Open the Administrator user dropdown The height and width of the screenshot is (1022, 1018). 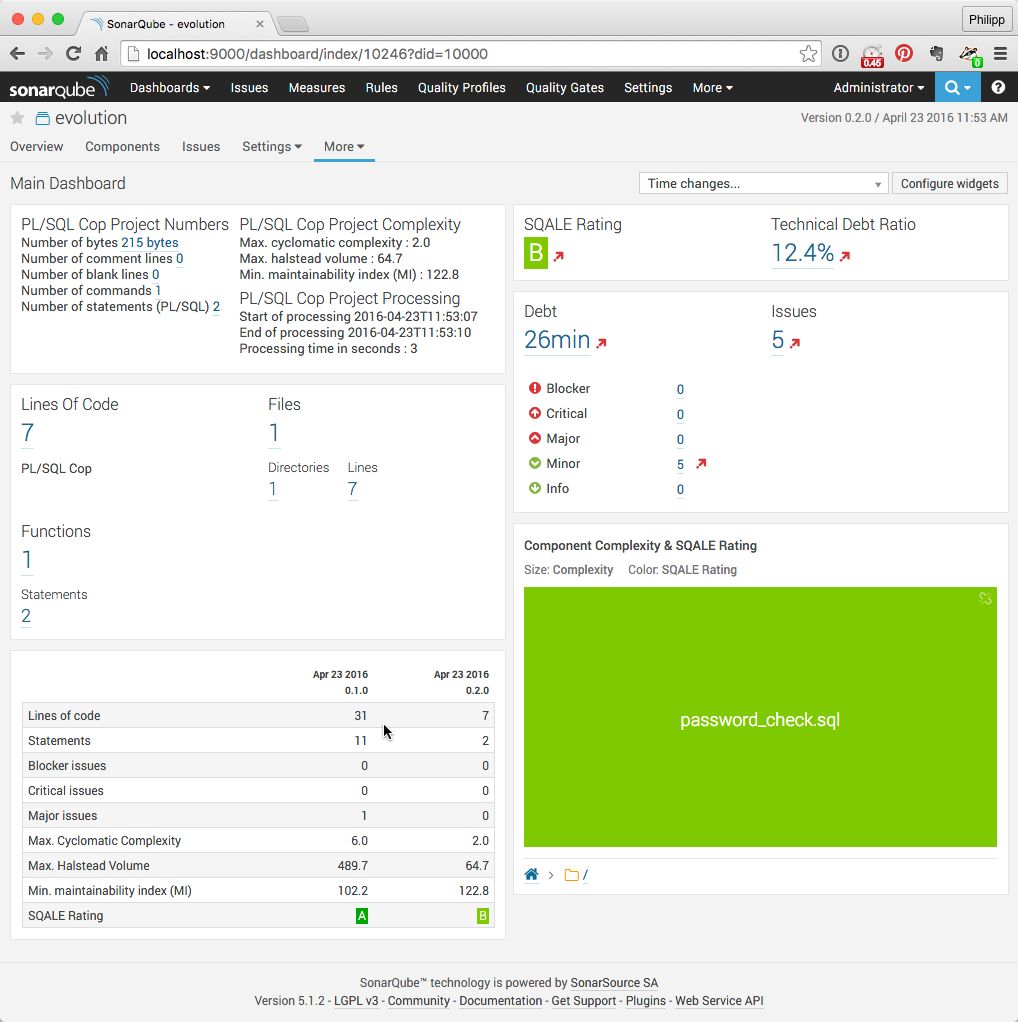click(879, 87)
